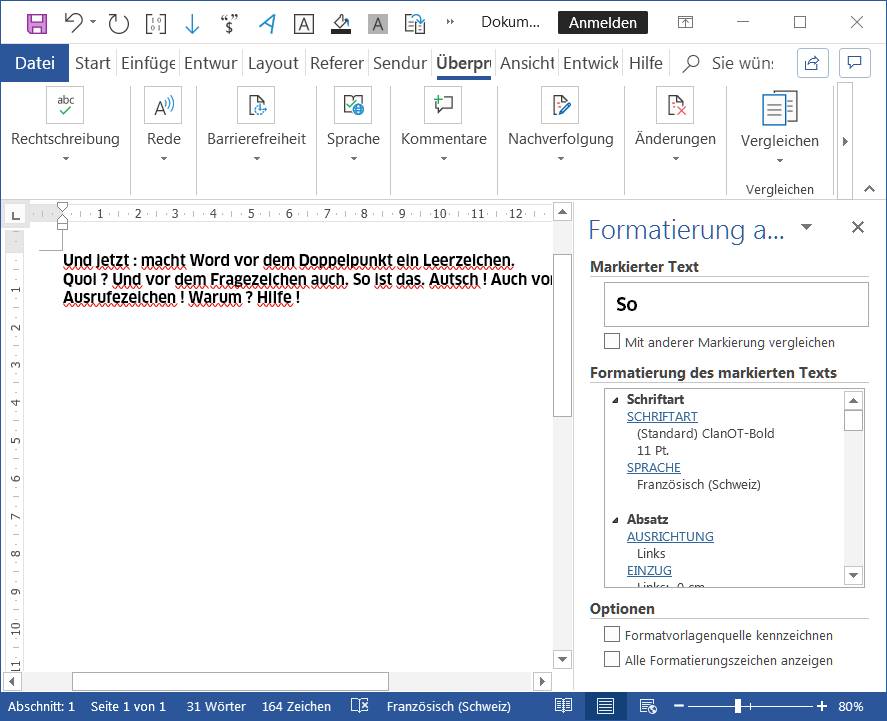The height and width of the screenshot is (721, 887).
Task: Switch to web layout view icon
Action: [x=648, y=706]
